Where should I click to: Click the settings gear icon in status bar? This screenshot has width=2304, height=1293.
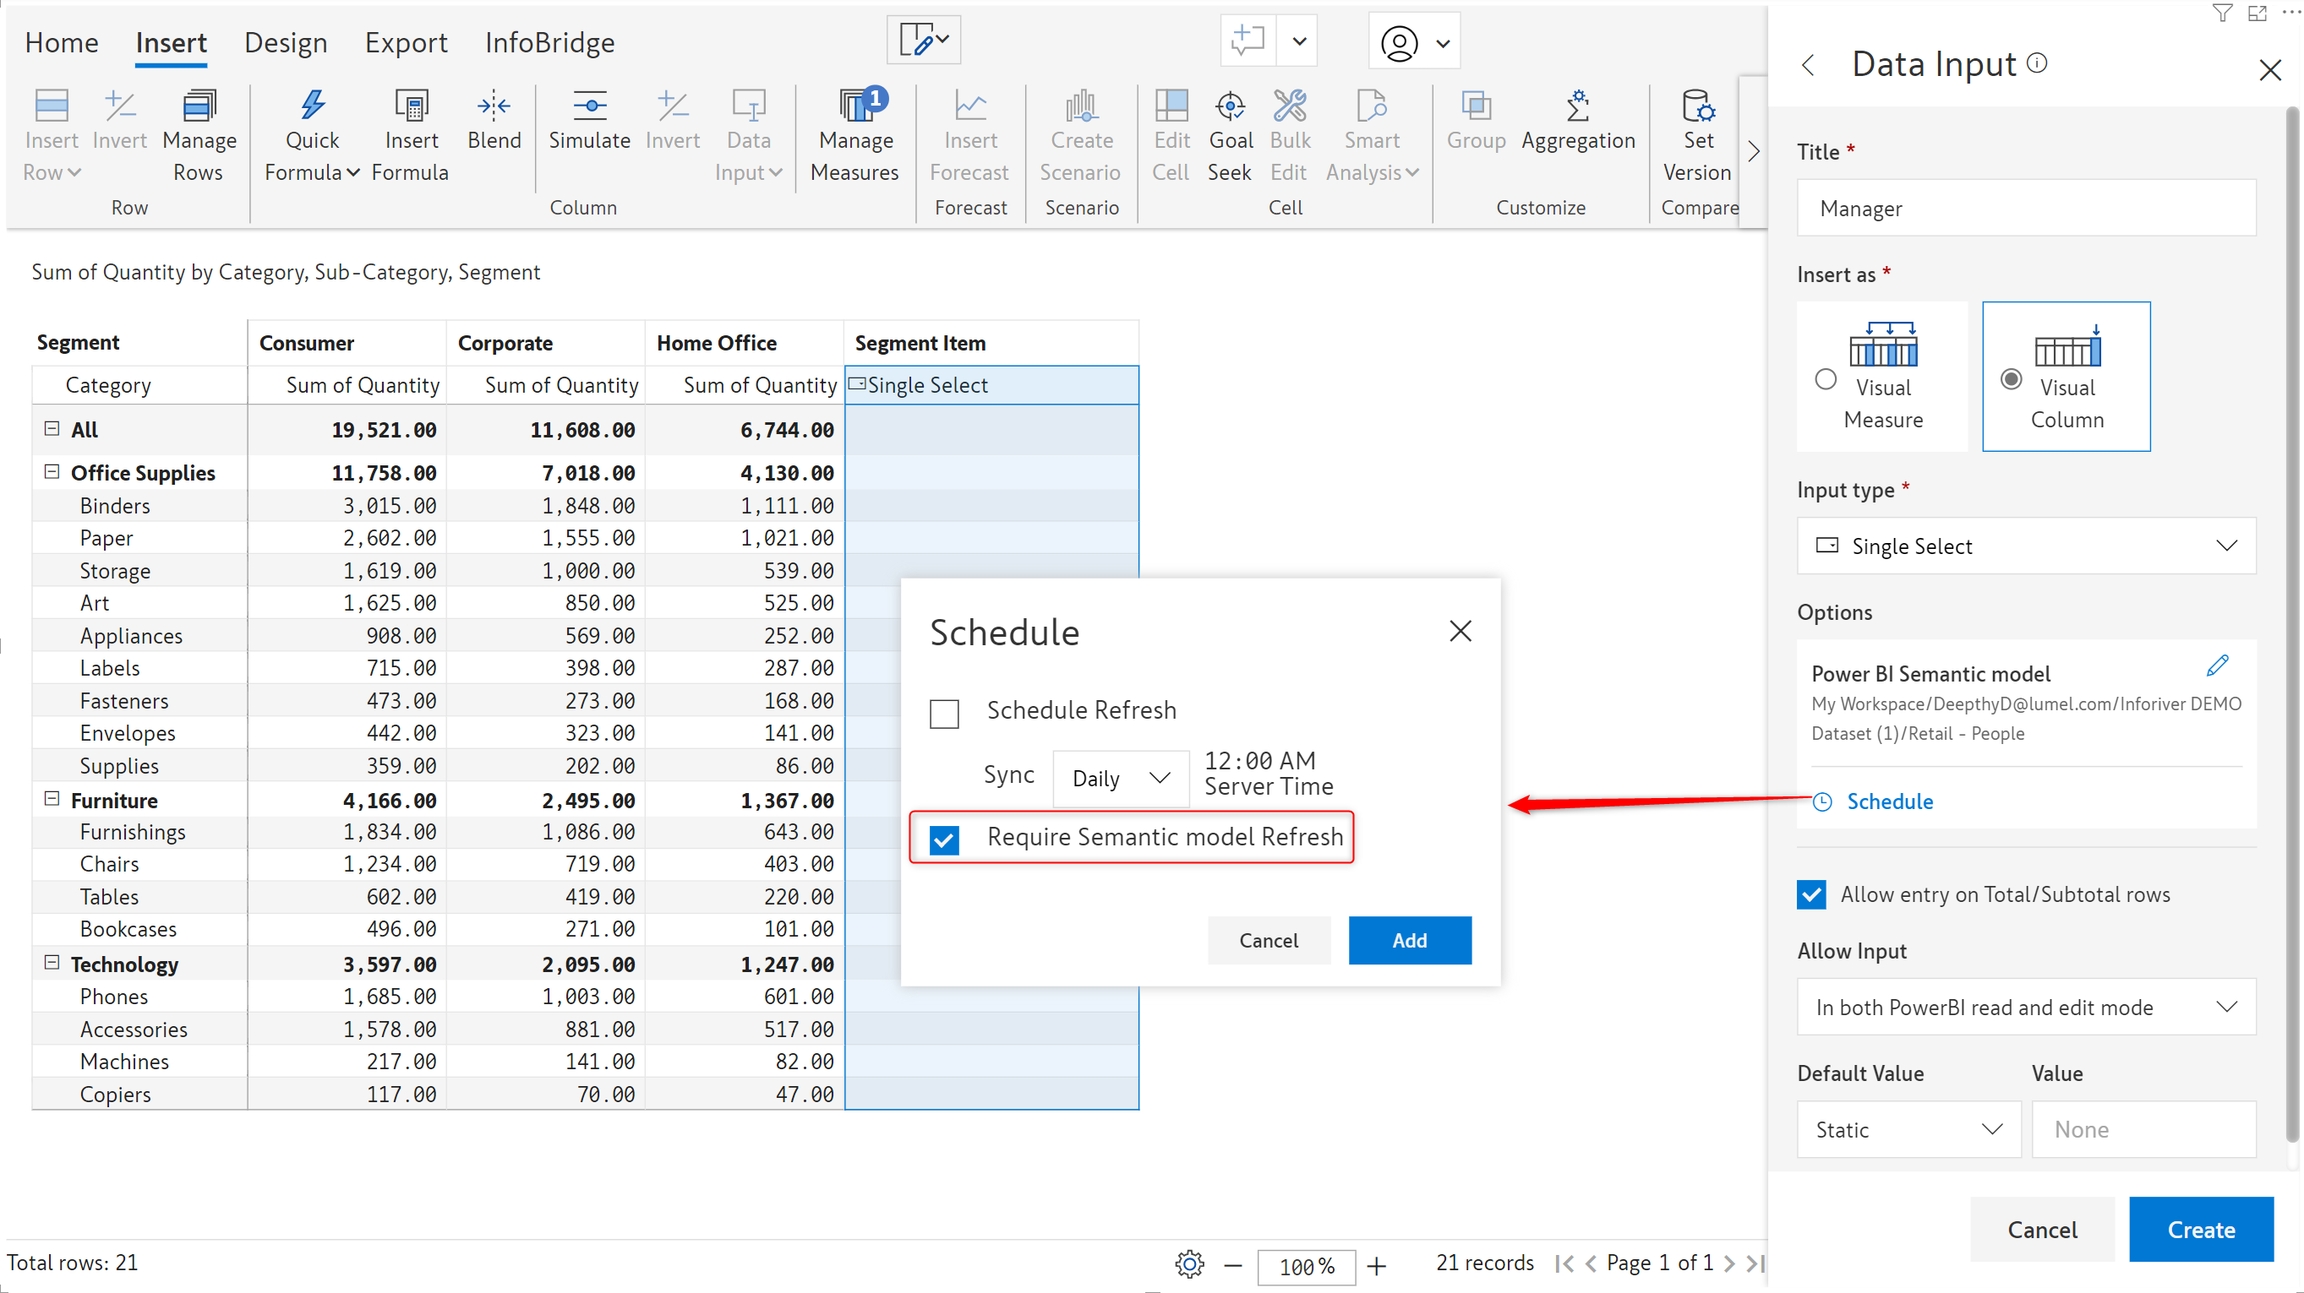[1189, 1264]
